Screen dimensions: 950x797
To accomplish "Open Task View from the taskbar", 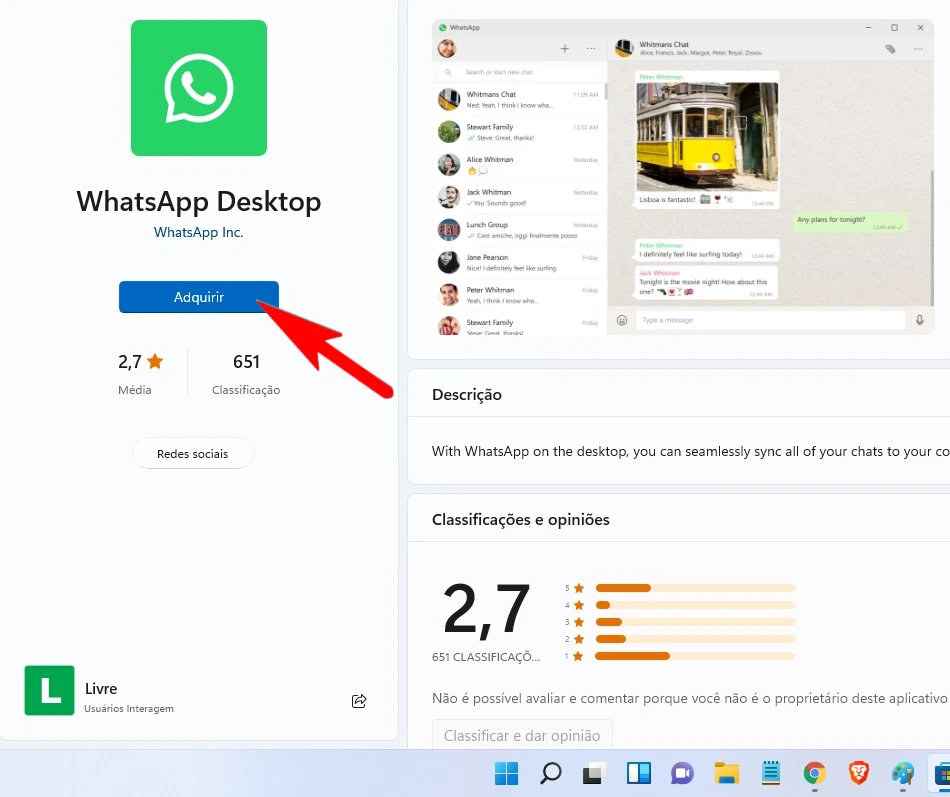I will point(594,773).
